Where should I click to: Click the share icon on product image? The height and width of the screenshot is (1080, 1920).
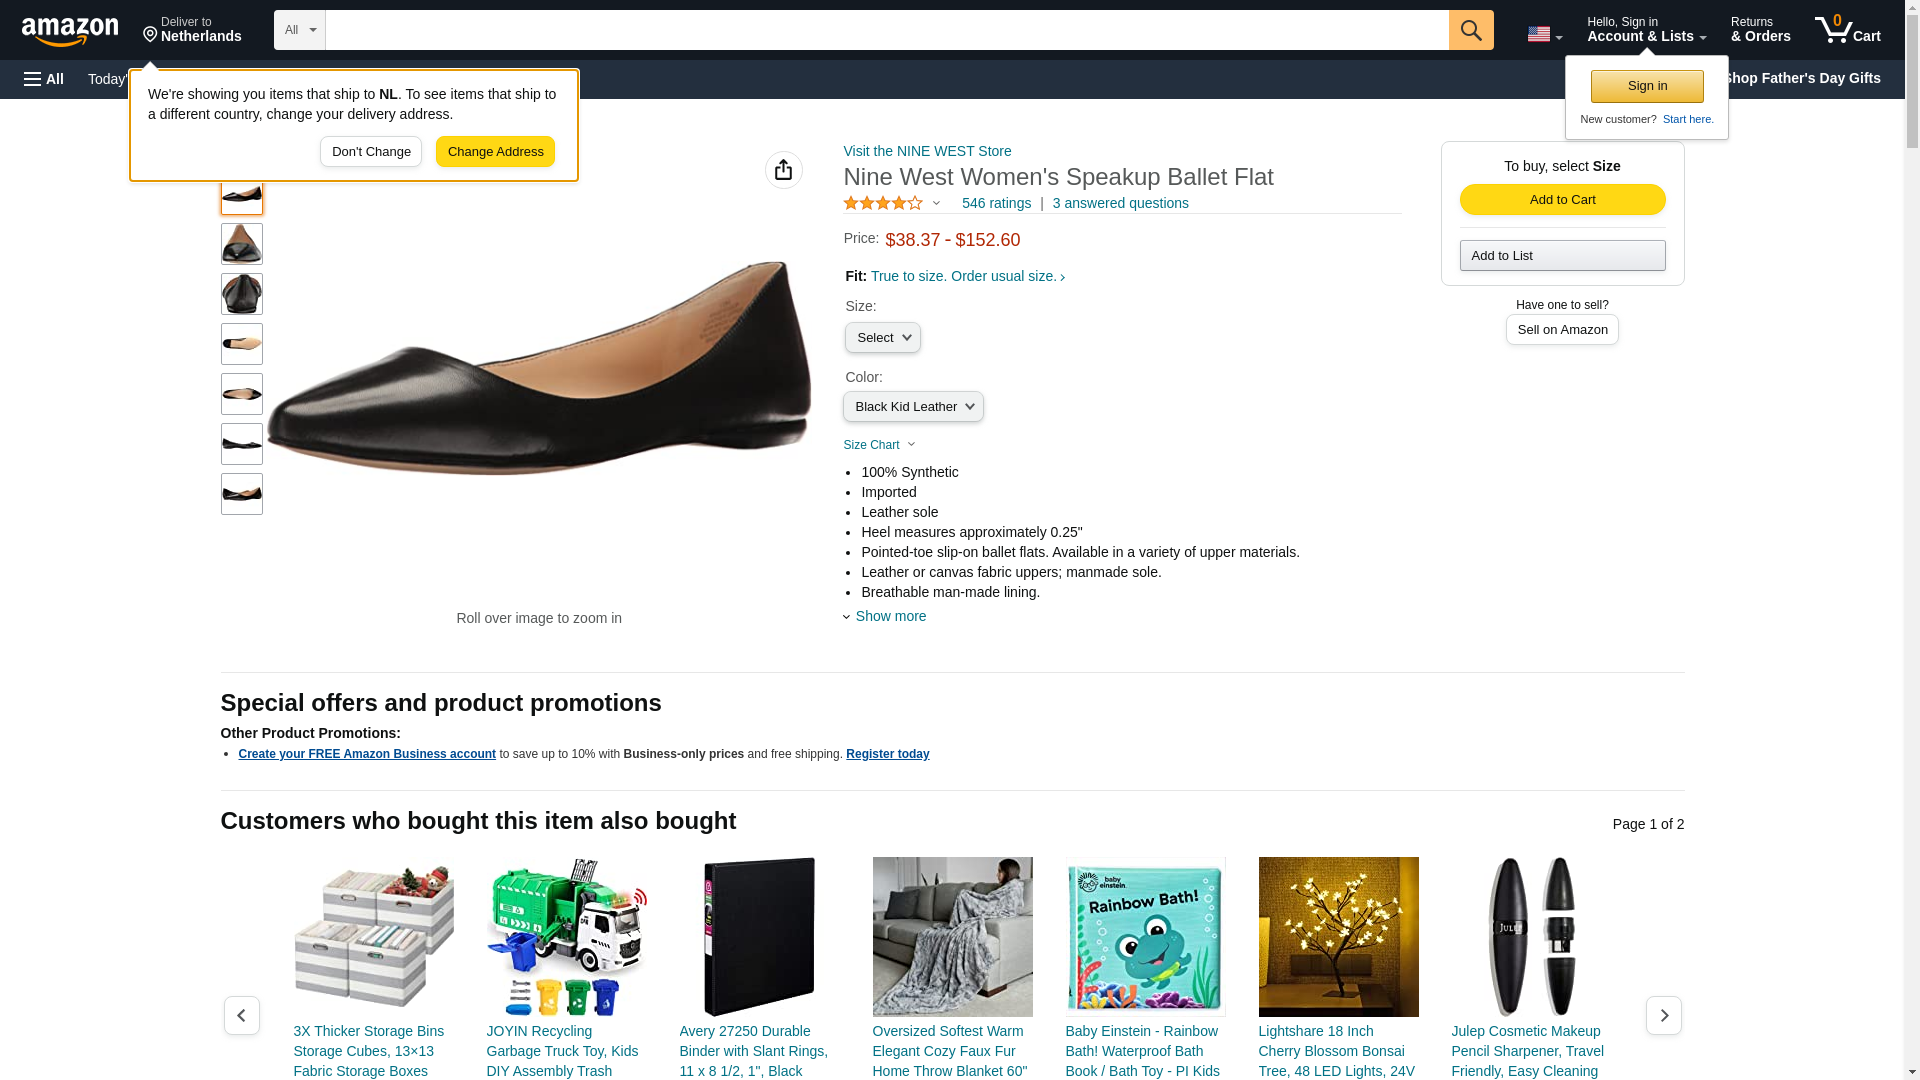pos(783,170)
